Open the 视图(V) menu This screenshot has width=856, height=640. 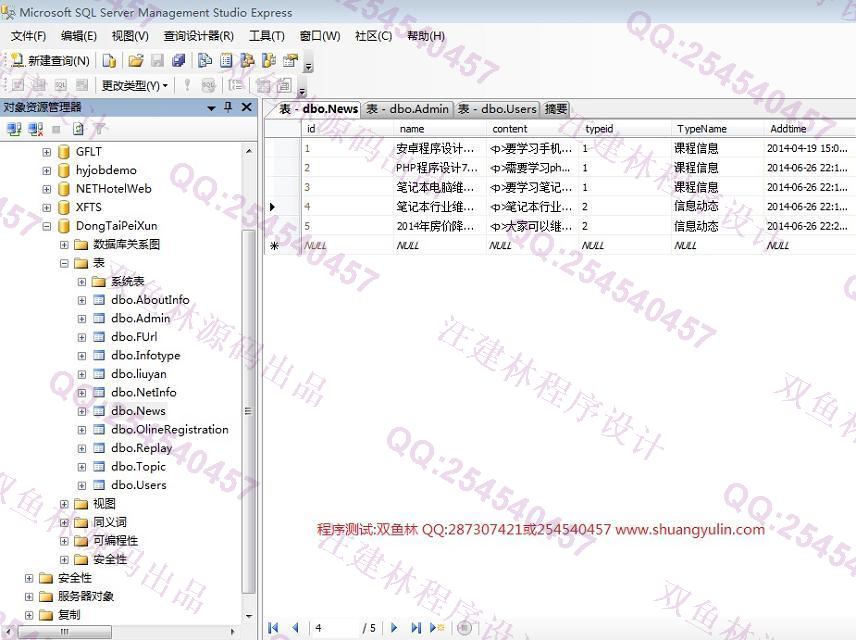(130, 36)
